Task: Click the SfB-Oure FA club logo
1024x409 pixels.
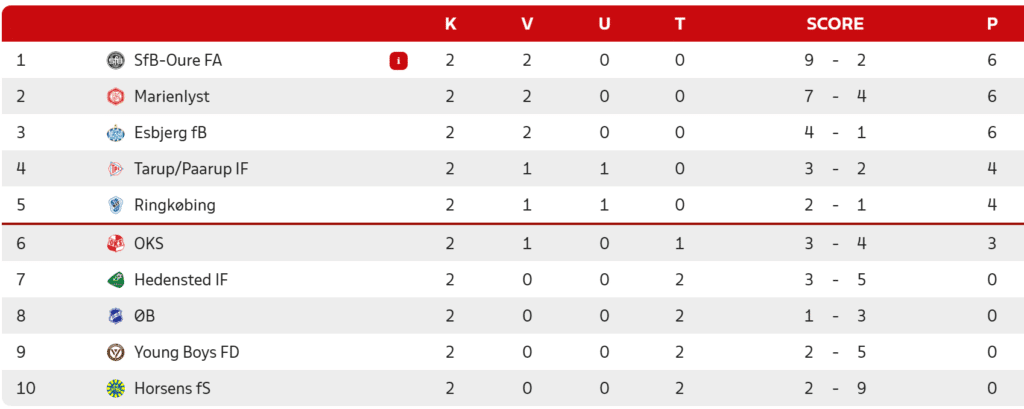Action: coord(115,61)
